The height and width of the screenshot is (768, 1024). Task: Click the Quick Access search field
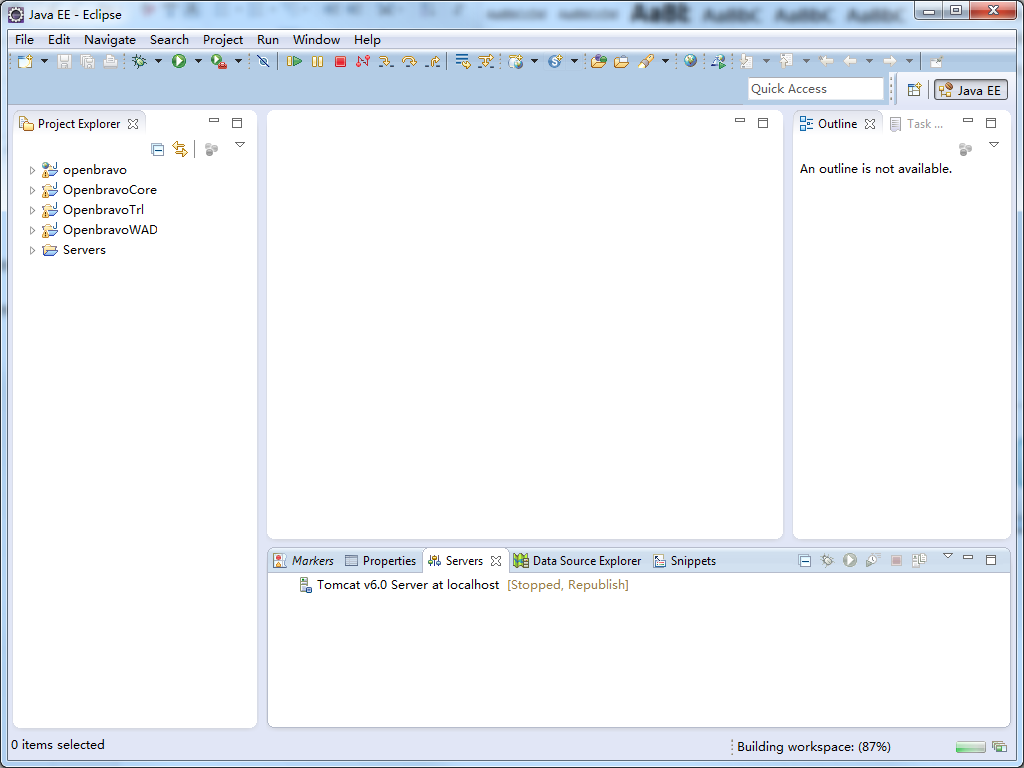pos(815,89)
